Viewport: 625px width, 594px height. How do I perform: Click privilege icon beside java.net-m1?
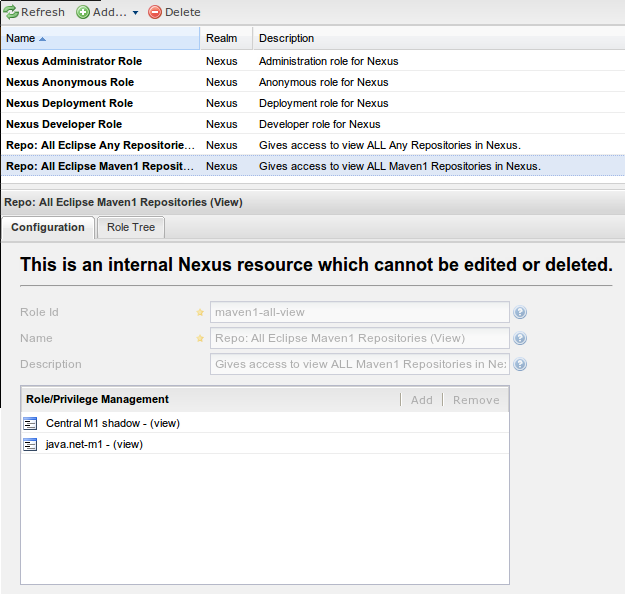point(30,445)
